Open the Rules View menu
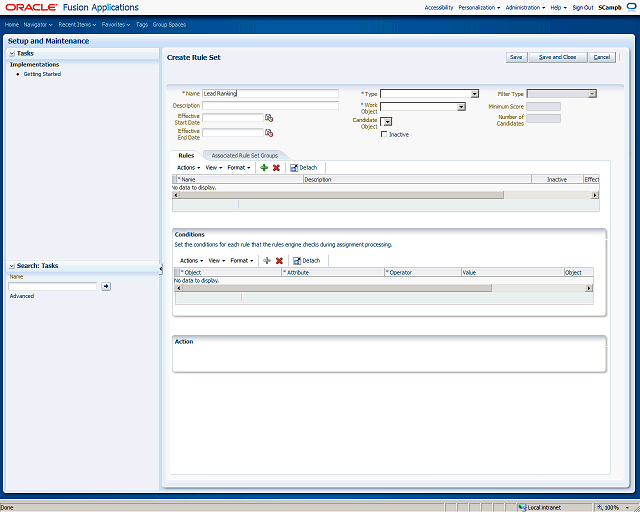640x512 pixels. [x=213, y=168]
